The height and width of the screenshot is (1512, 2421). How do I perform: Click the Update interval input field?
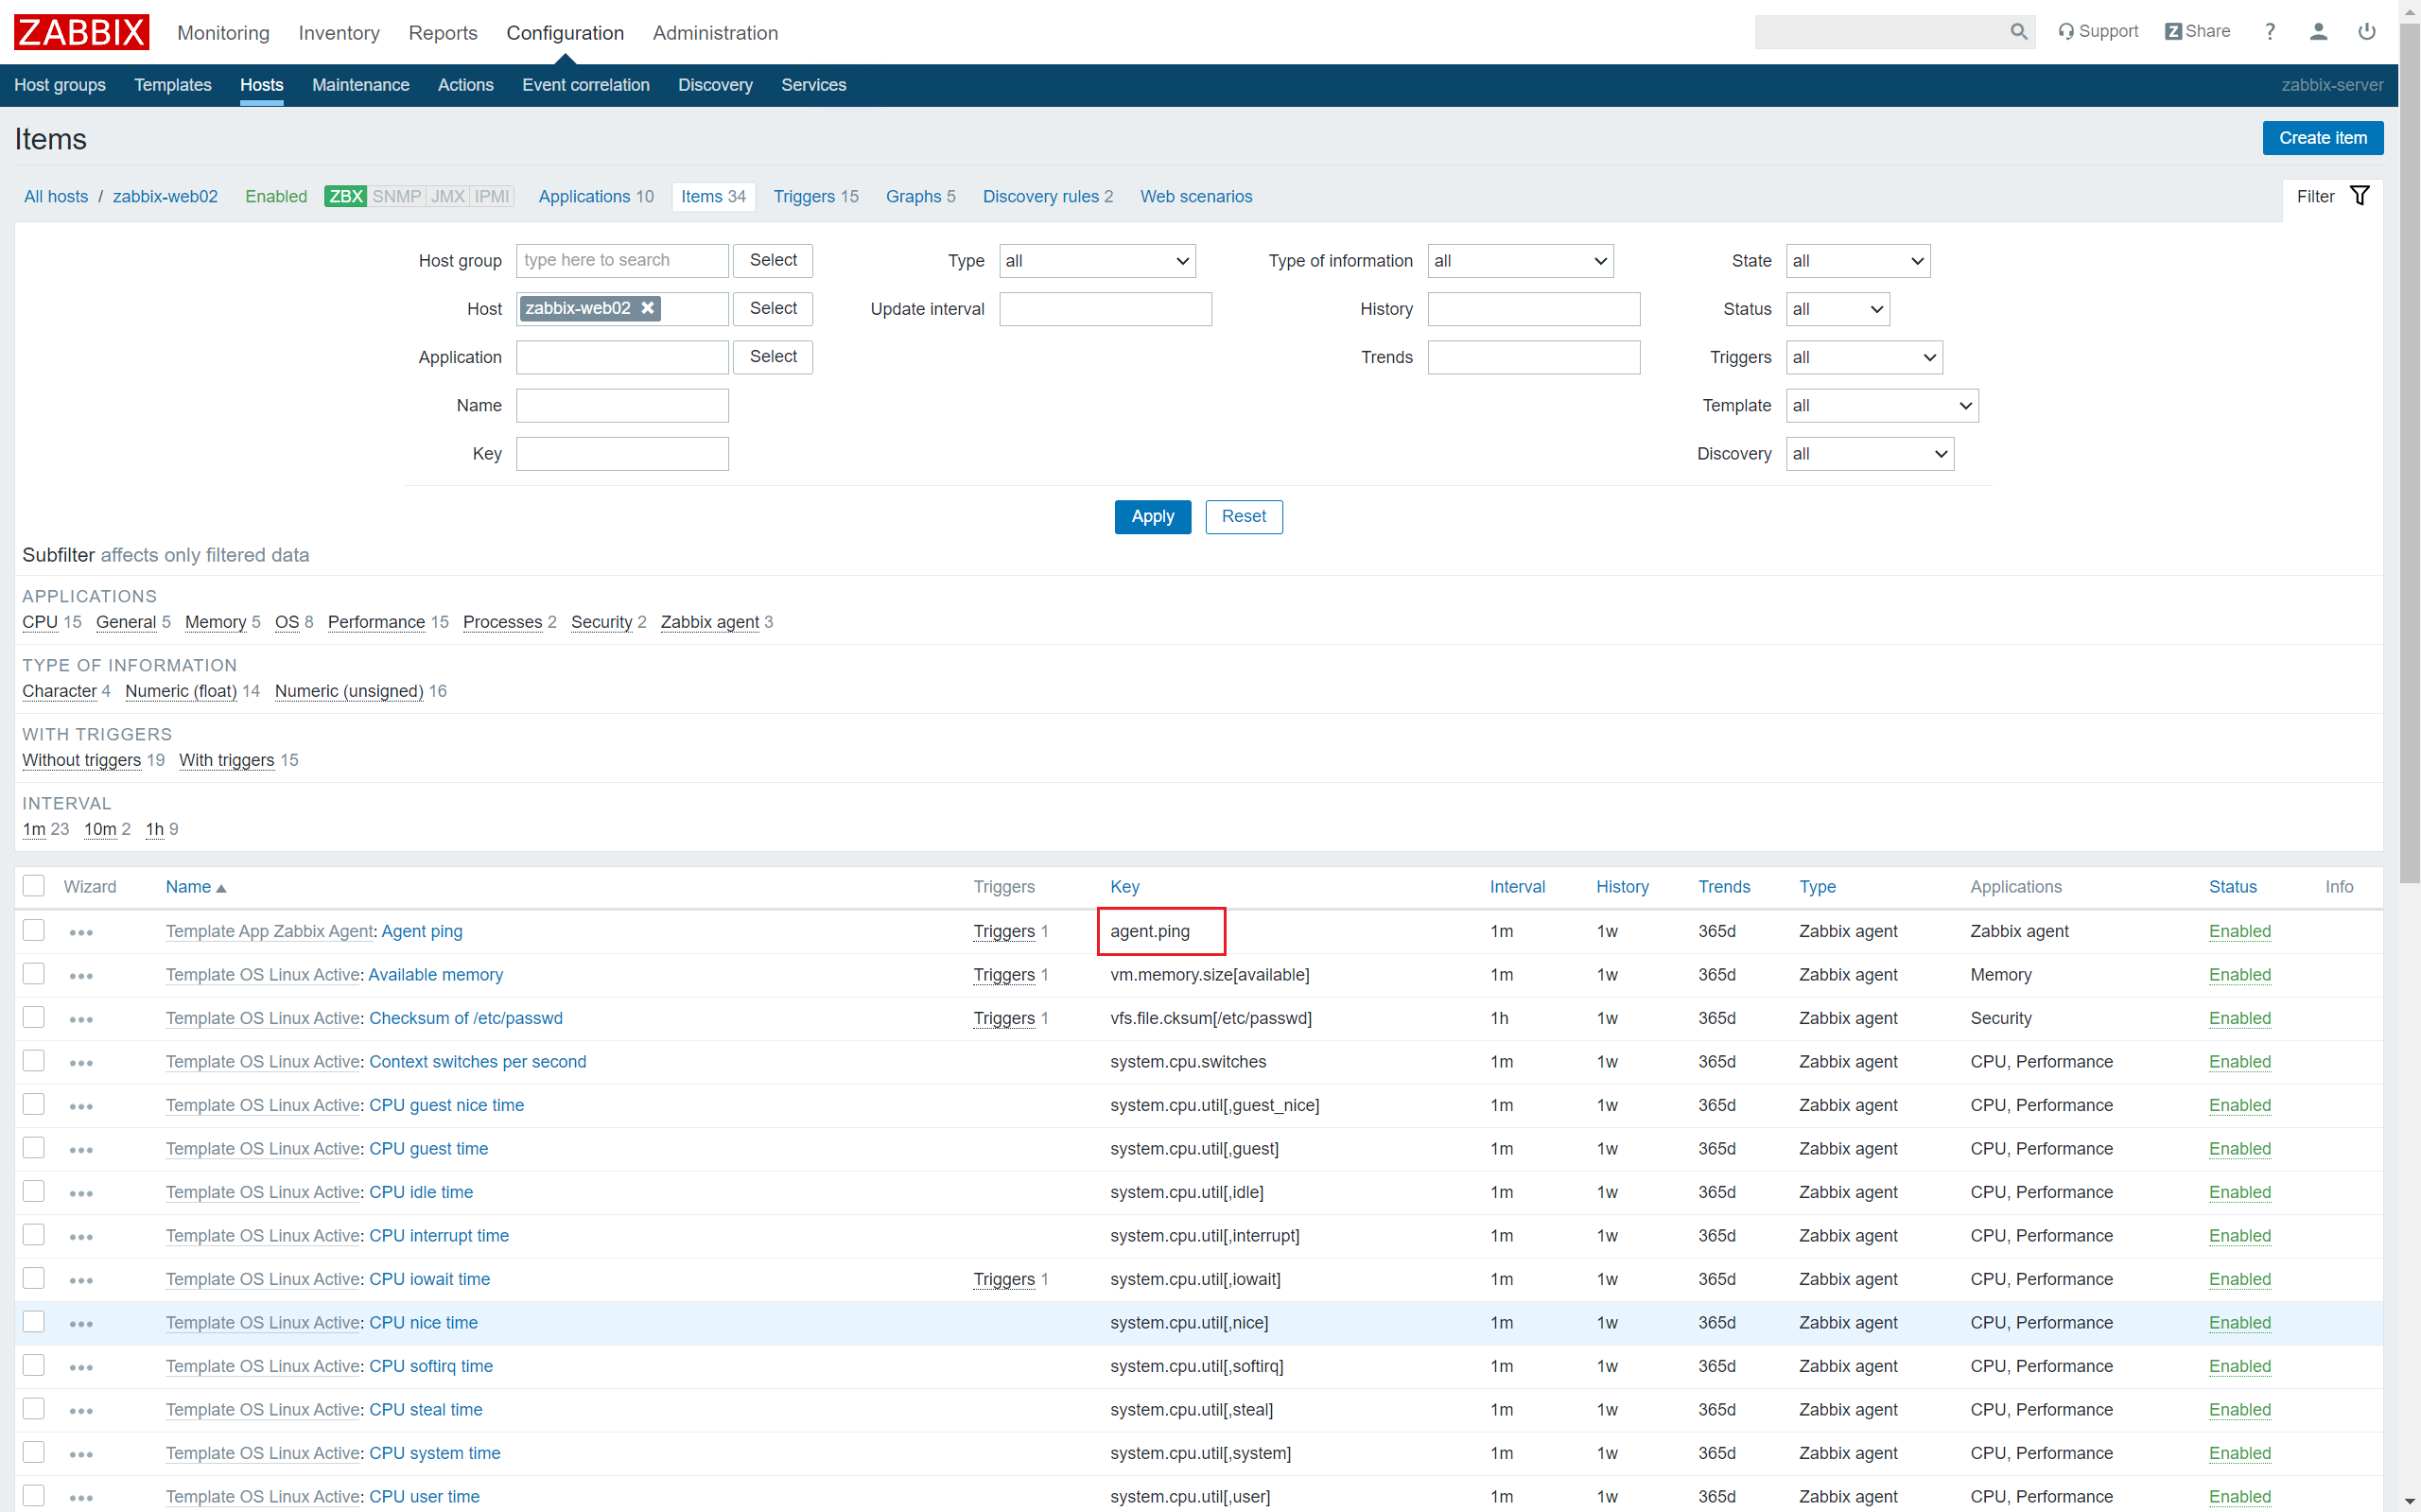tap(1105, 309)
